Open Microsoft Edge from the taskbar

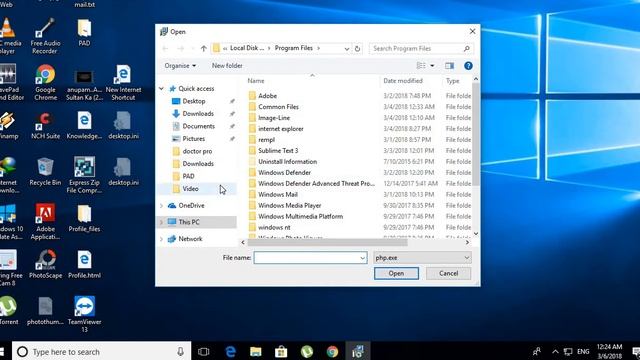230,351
